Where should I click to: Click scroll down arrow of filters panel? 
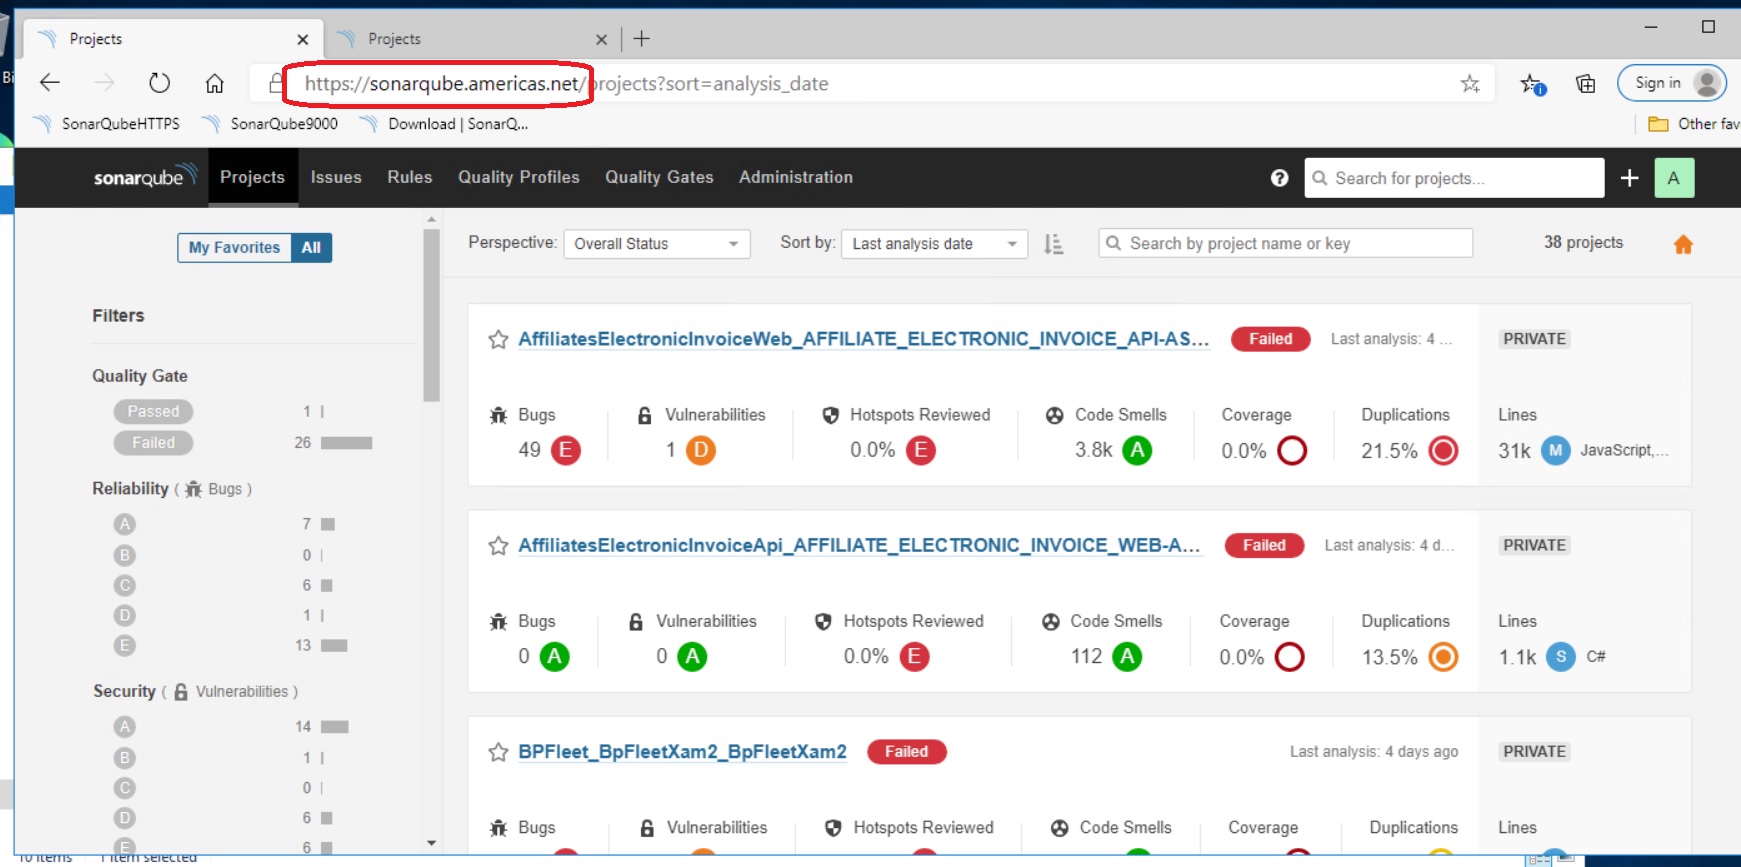431,843
